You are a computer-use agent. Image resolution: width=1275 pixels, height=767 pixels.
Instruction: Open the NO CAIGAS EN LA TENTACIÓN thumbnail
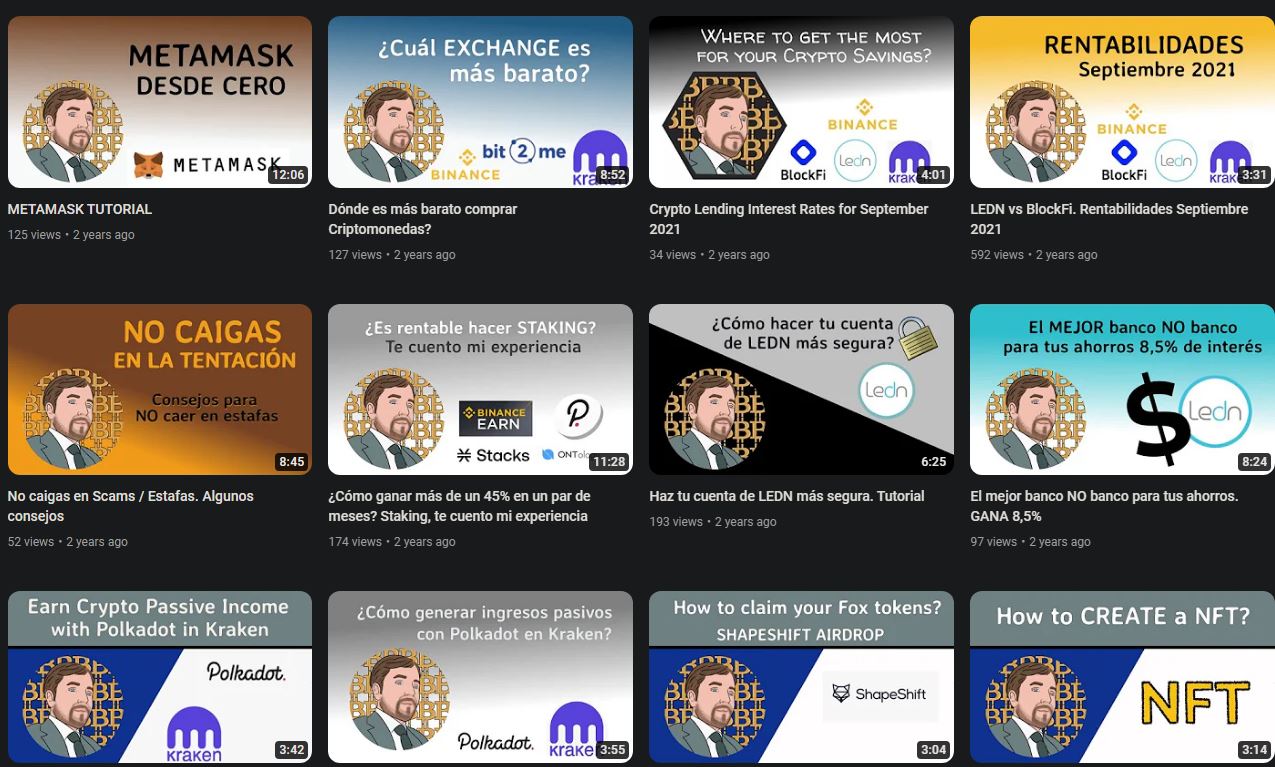tap(160, 389)
